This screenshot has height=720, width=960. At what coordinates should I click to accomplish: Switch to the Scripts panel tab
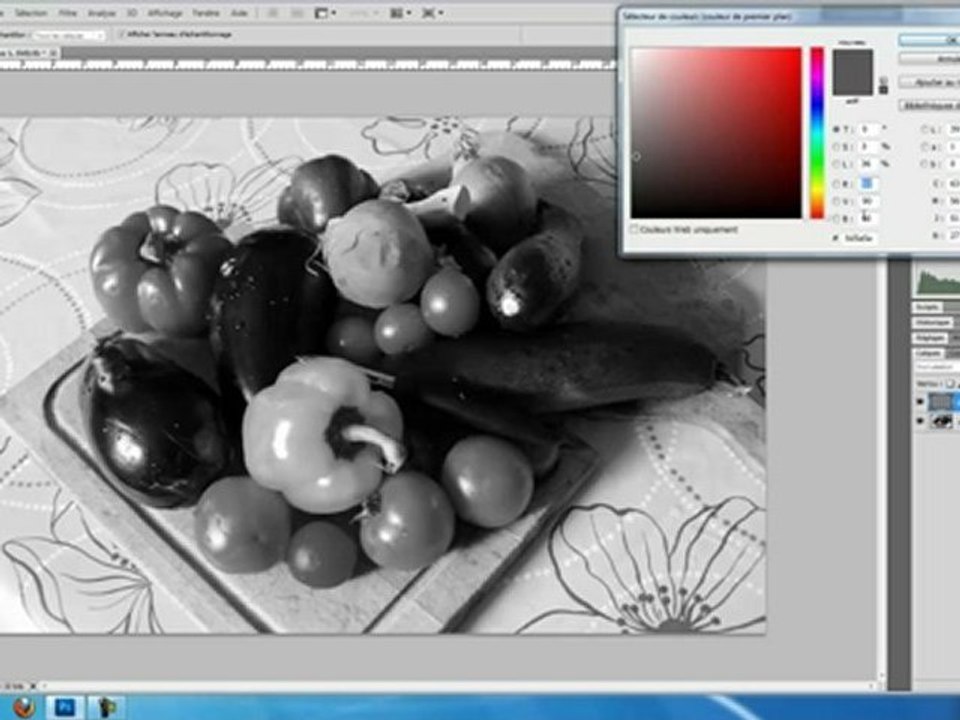click(x=927, y=307)
